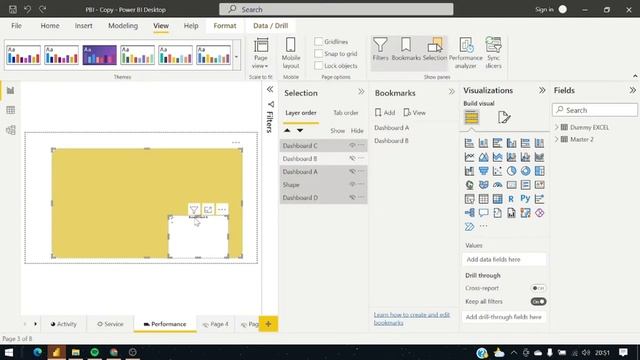Apply the purple dark theme
The height and width of the screenshot is (360, 640).
pyautogui.click(x=100, y=56)
